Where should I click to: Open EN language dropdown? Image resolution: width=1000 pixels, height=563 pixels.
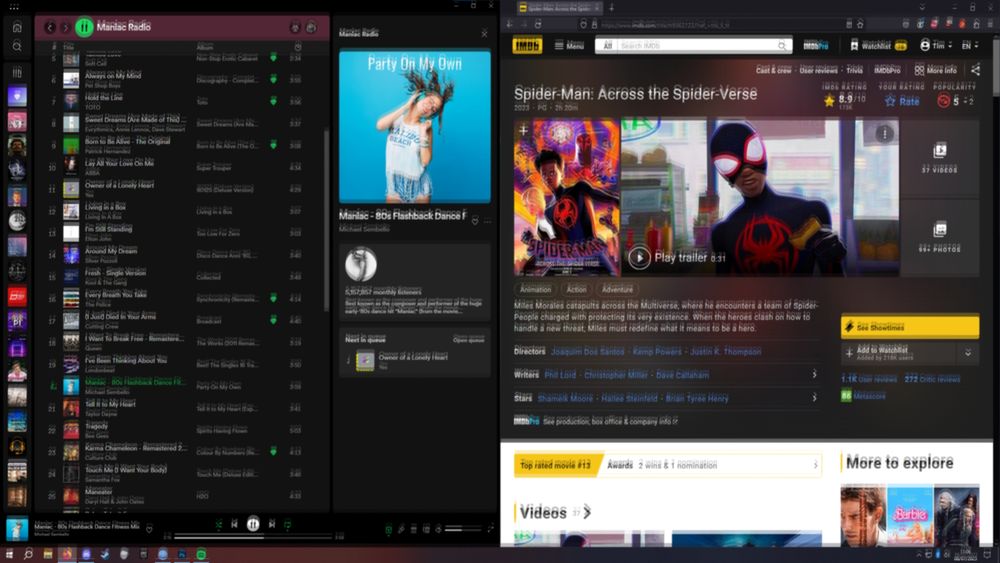(x=970, y=46)
